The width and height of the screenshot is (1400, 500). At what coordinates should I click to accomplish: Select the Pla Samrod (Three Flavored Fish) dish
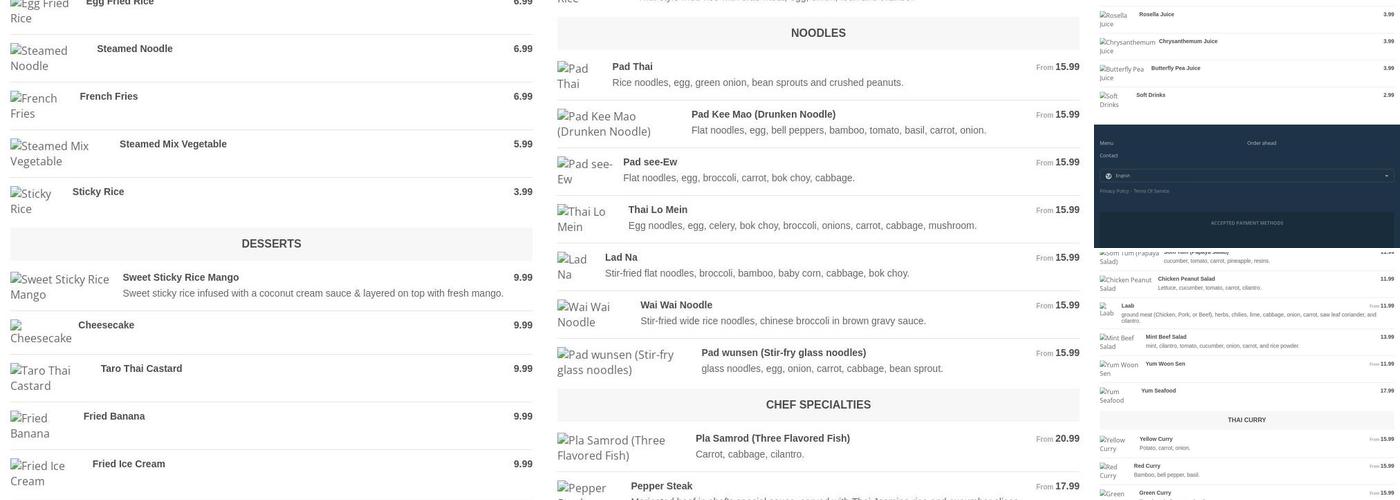(x=772, y=438)
